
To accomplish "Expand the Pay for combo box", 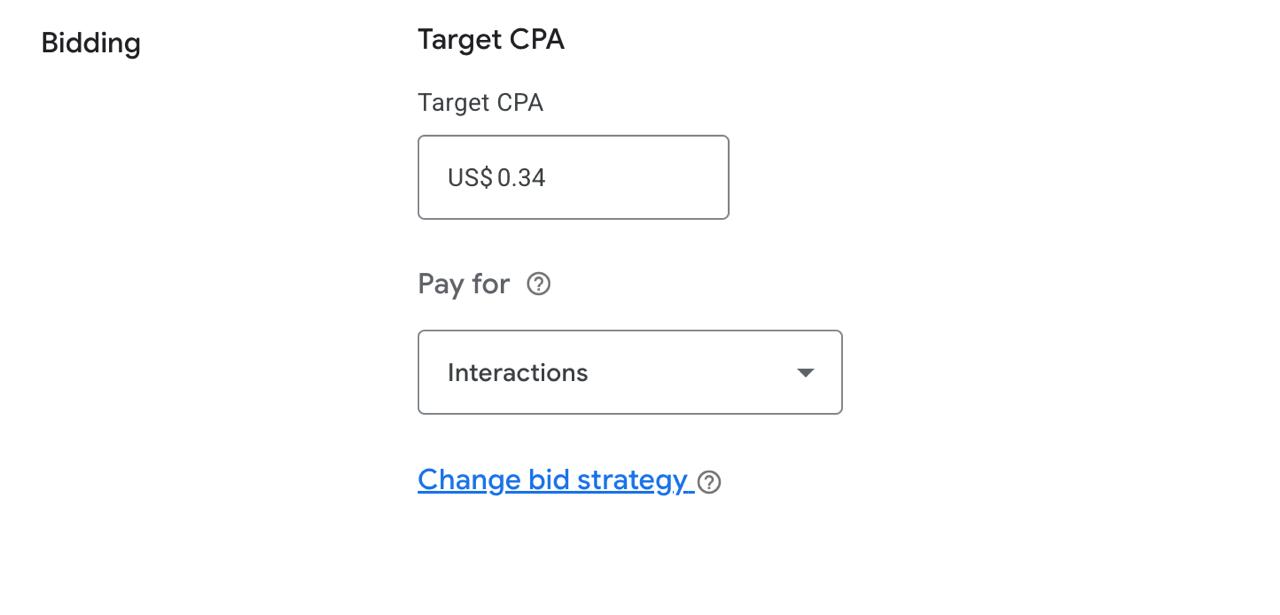I will [629, 372].
